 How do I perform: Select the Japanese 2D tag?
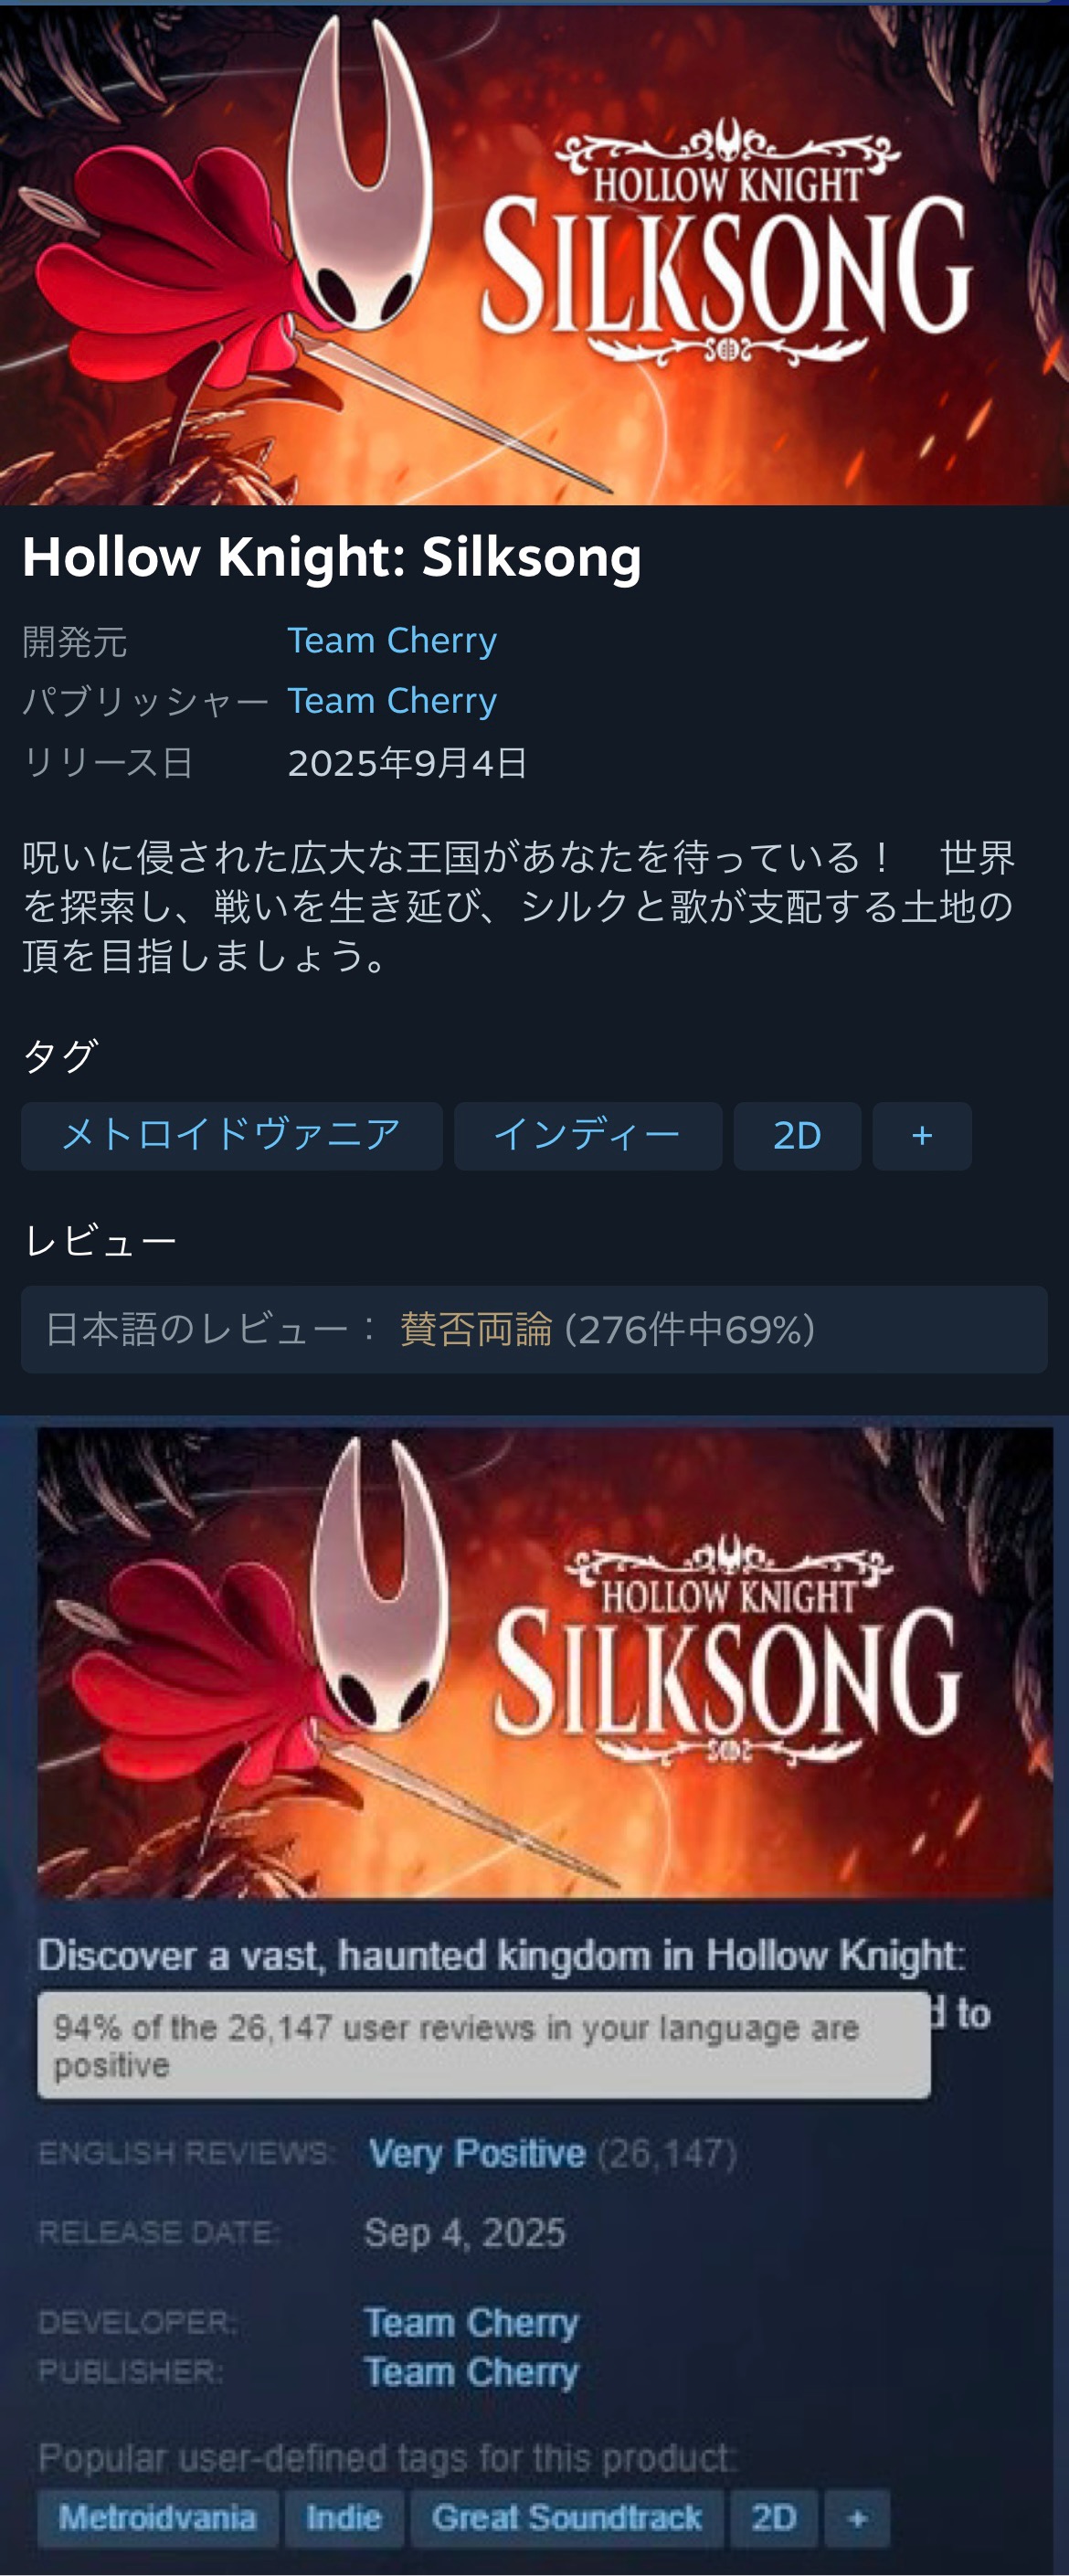797,1136
